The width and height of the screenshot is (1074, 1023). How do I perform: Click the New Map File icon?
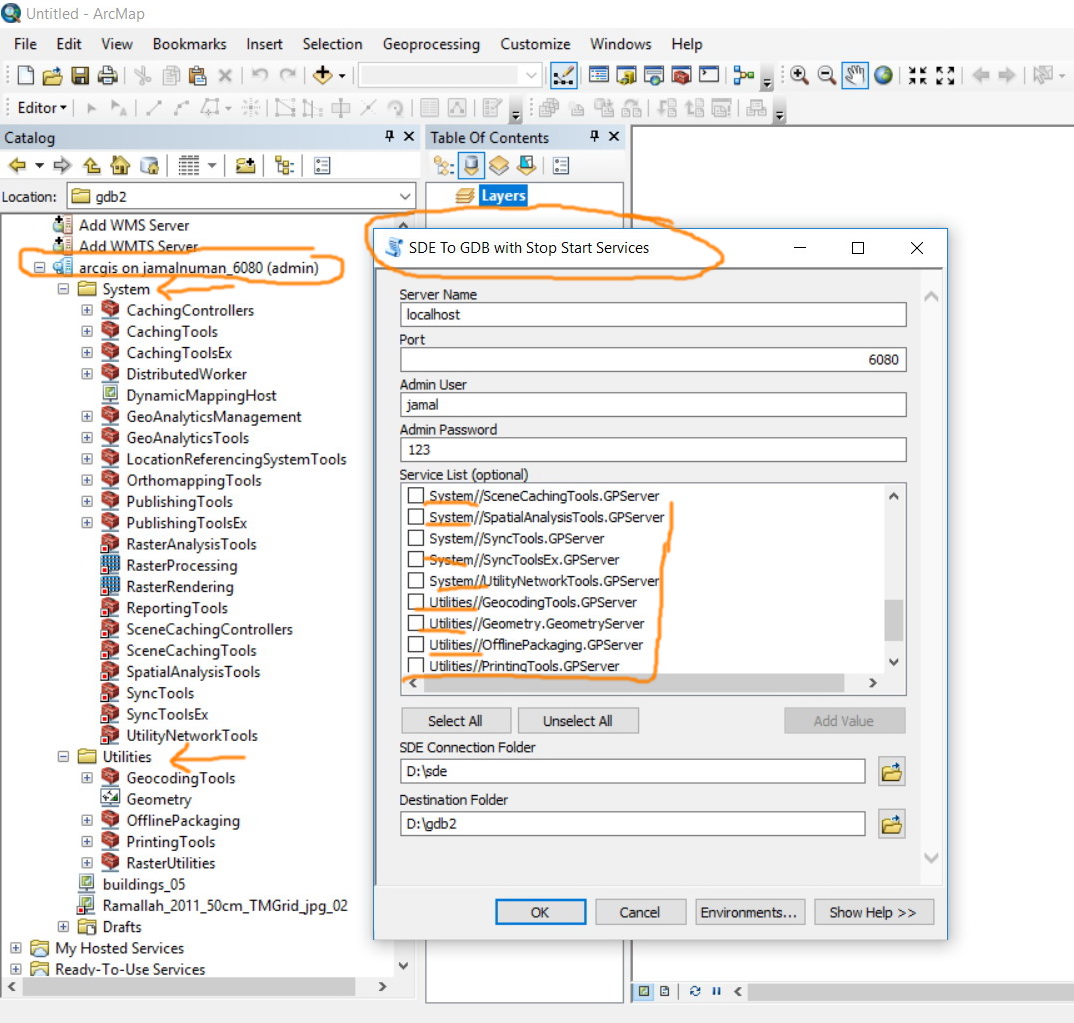25,75
